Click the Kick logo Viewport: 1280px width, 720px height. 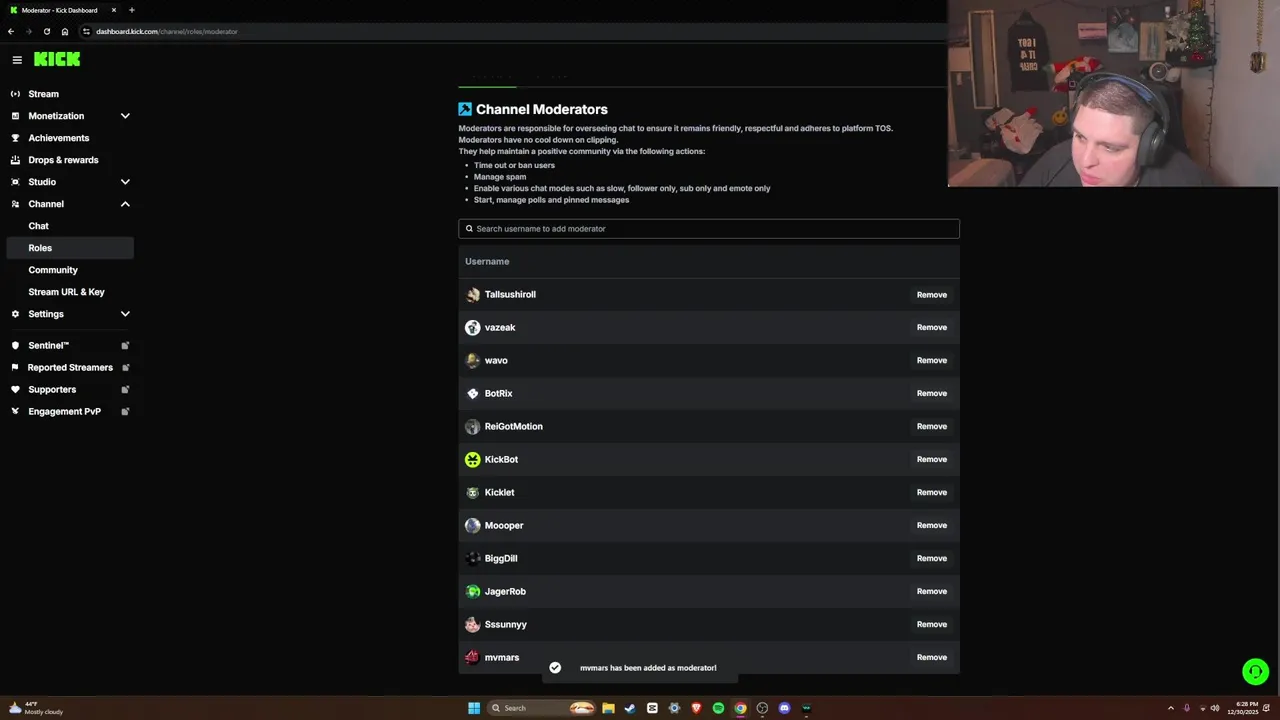point(57,59)
